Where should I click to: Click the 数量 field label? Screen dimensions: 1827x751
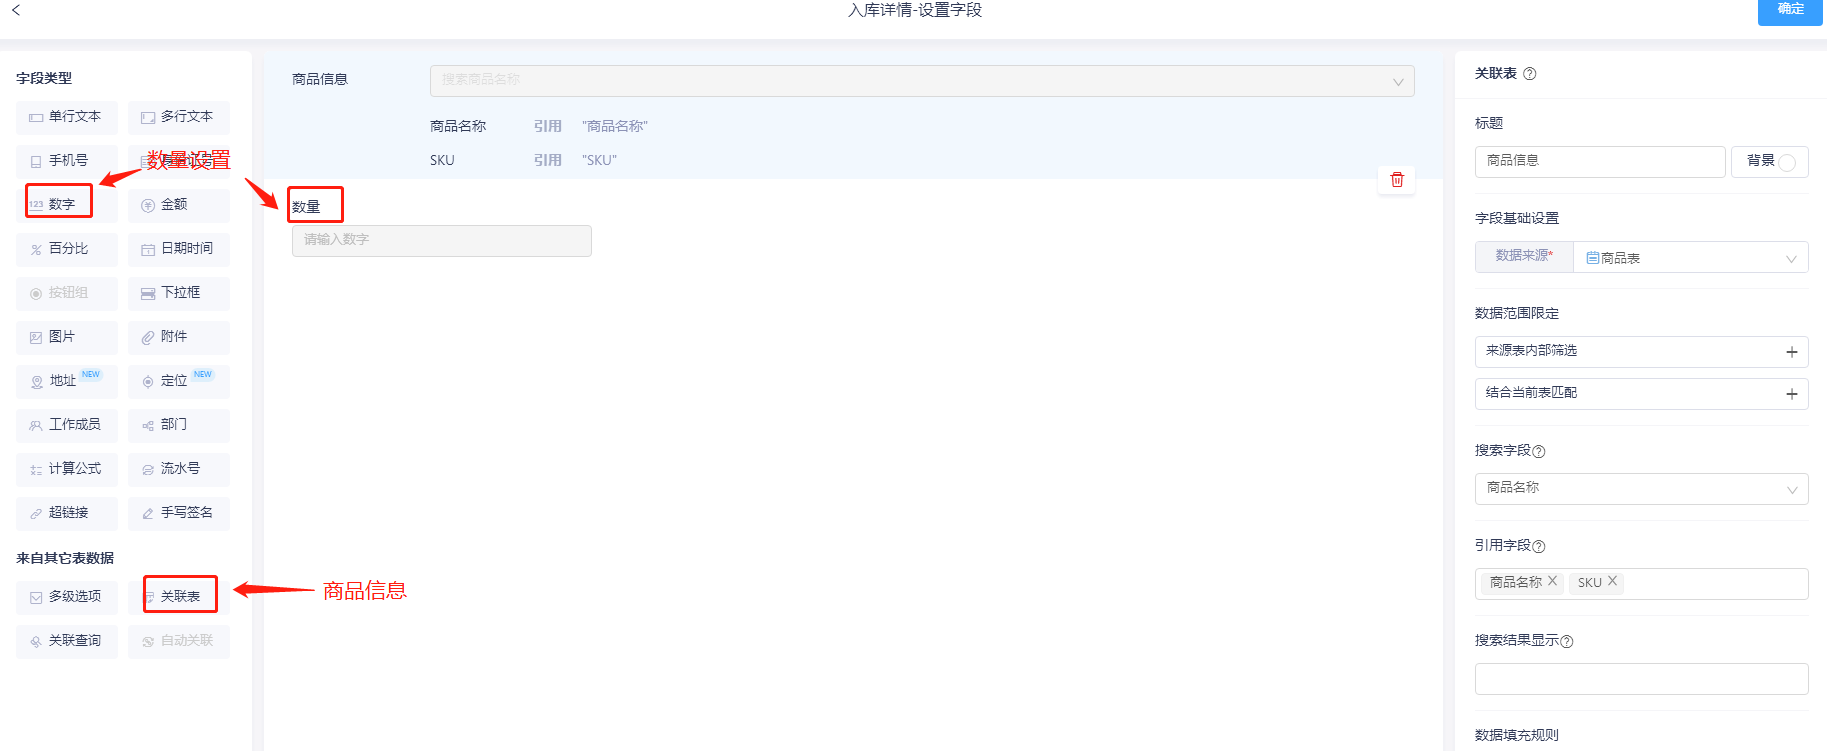306,207
